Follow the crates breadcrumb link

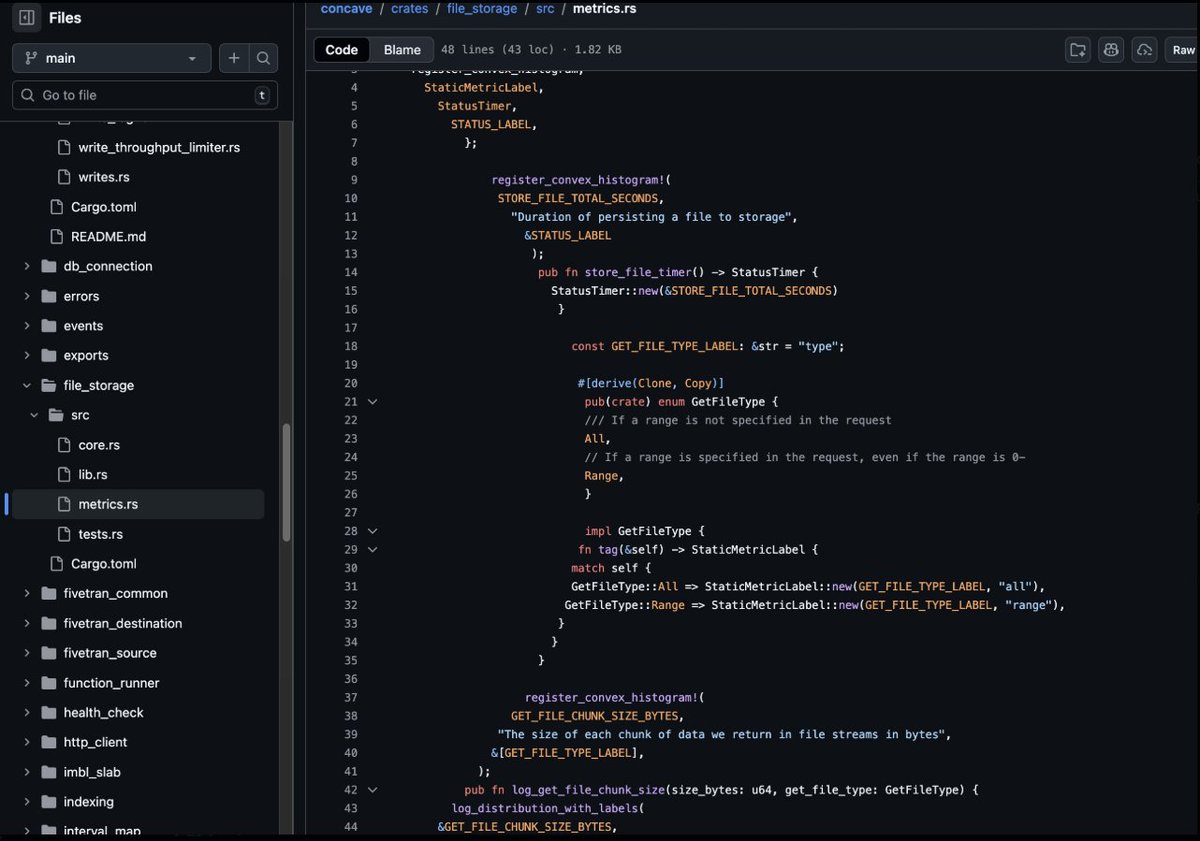click(409, 9)
